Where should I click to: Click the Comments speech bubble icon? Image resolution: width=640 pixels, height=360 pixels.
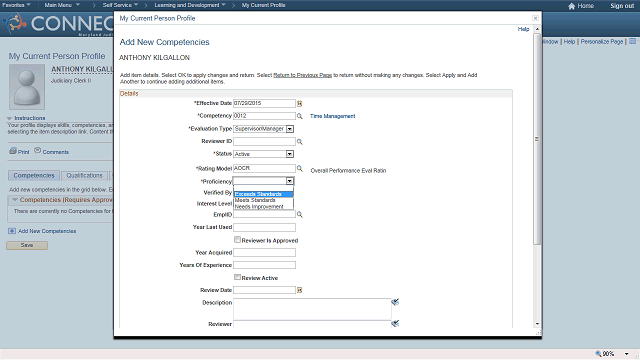pyautogui.click(x=38, y=151)
